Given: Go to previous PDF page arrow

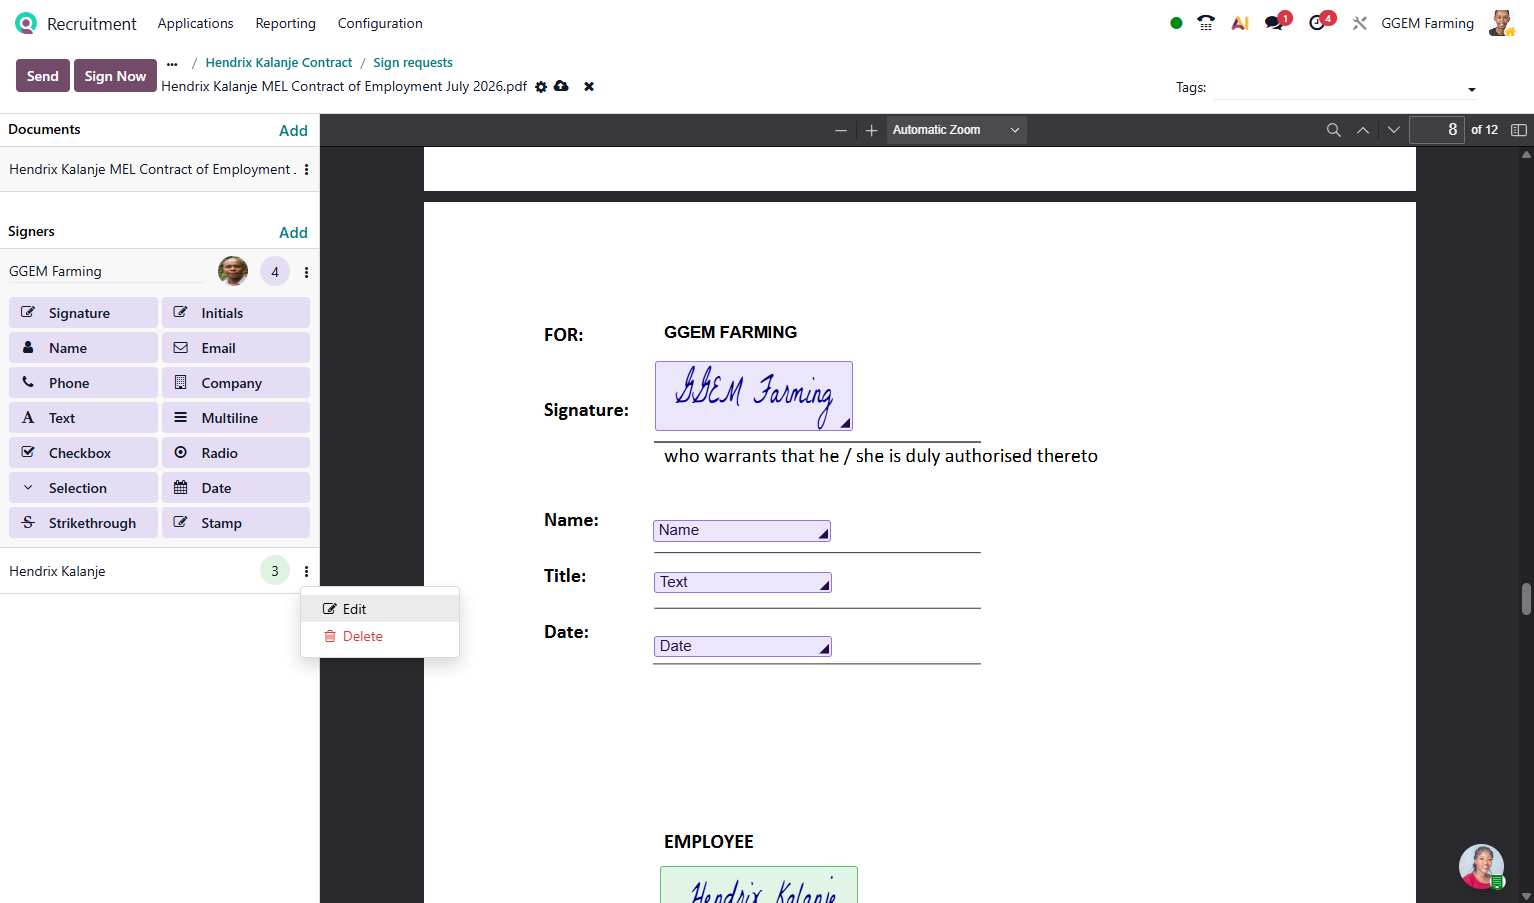Looking at the screenshot, I should [x=1363, y=130].
